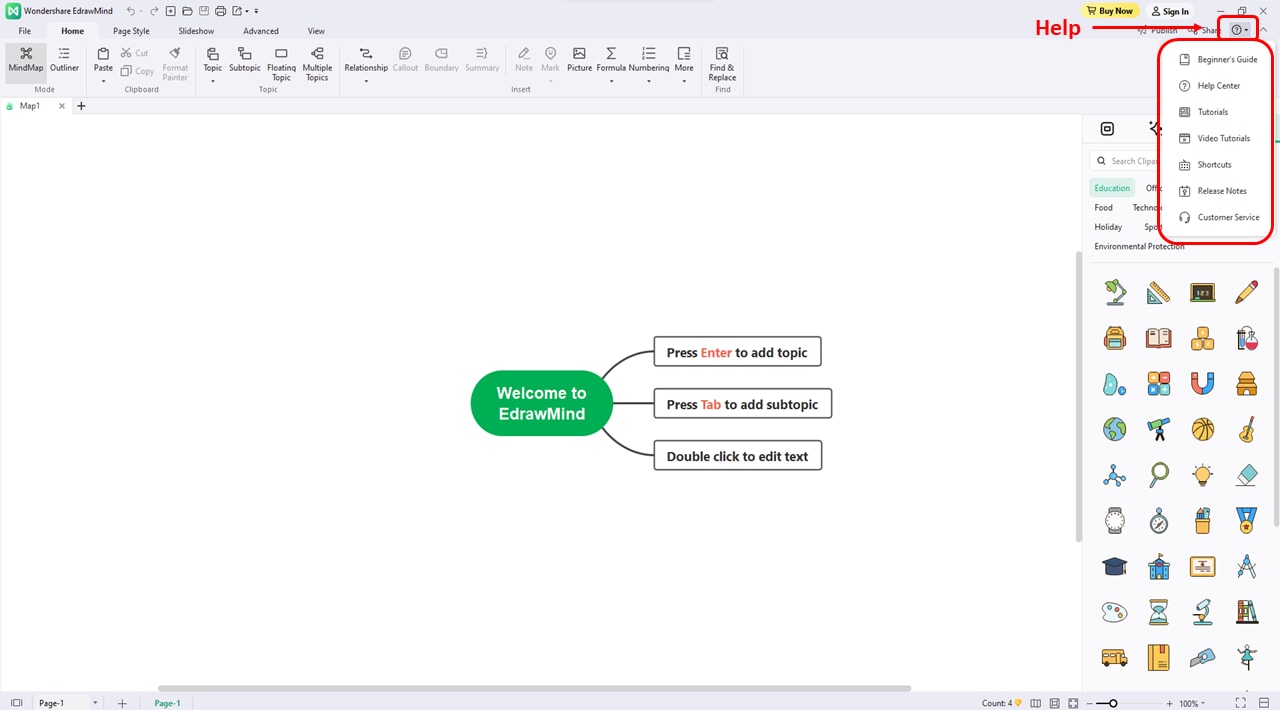Click the Undo arrow in title bar
This screenshot has width=1280, height=710.
(x=131, y=11)
